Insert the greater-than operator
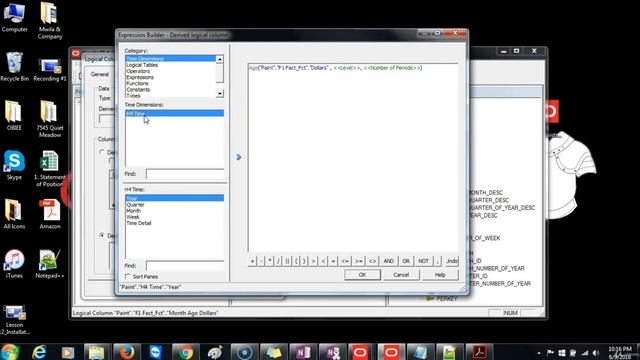 (313, 261)
